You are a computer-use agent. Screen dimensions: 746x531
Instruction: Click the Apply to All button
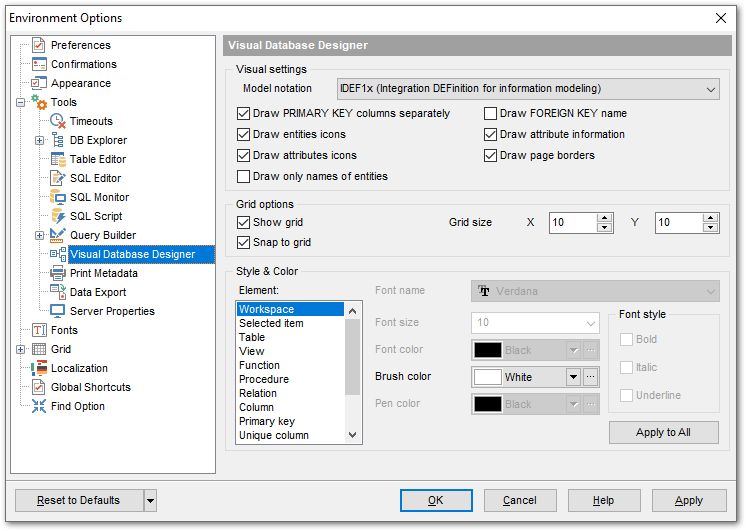[664, 433]
